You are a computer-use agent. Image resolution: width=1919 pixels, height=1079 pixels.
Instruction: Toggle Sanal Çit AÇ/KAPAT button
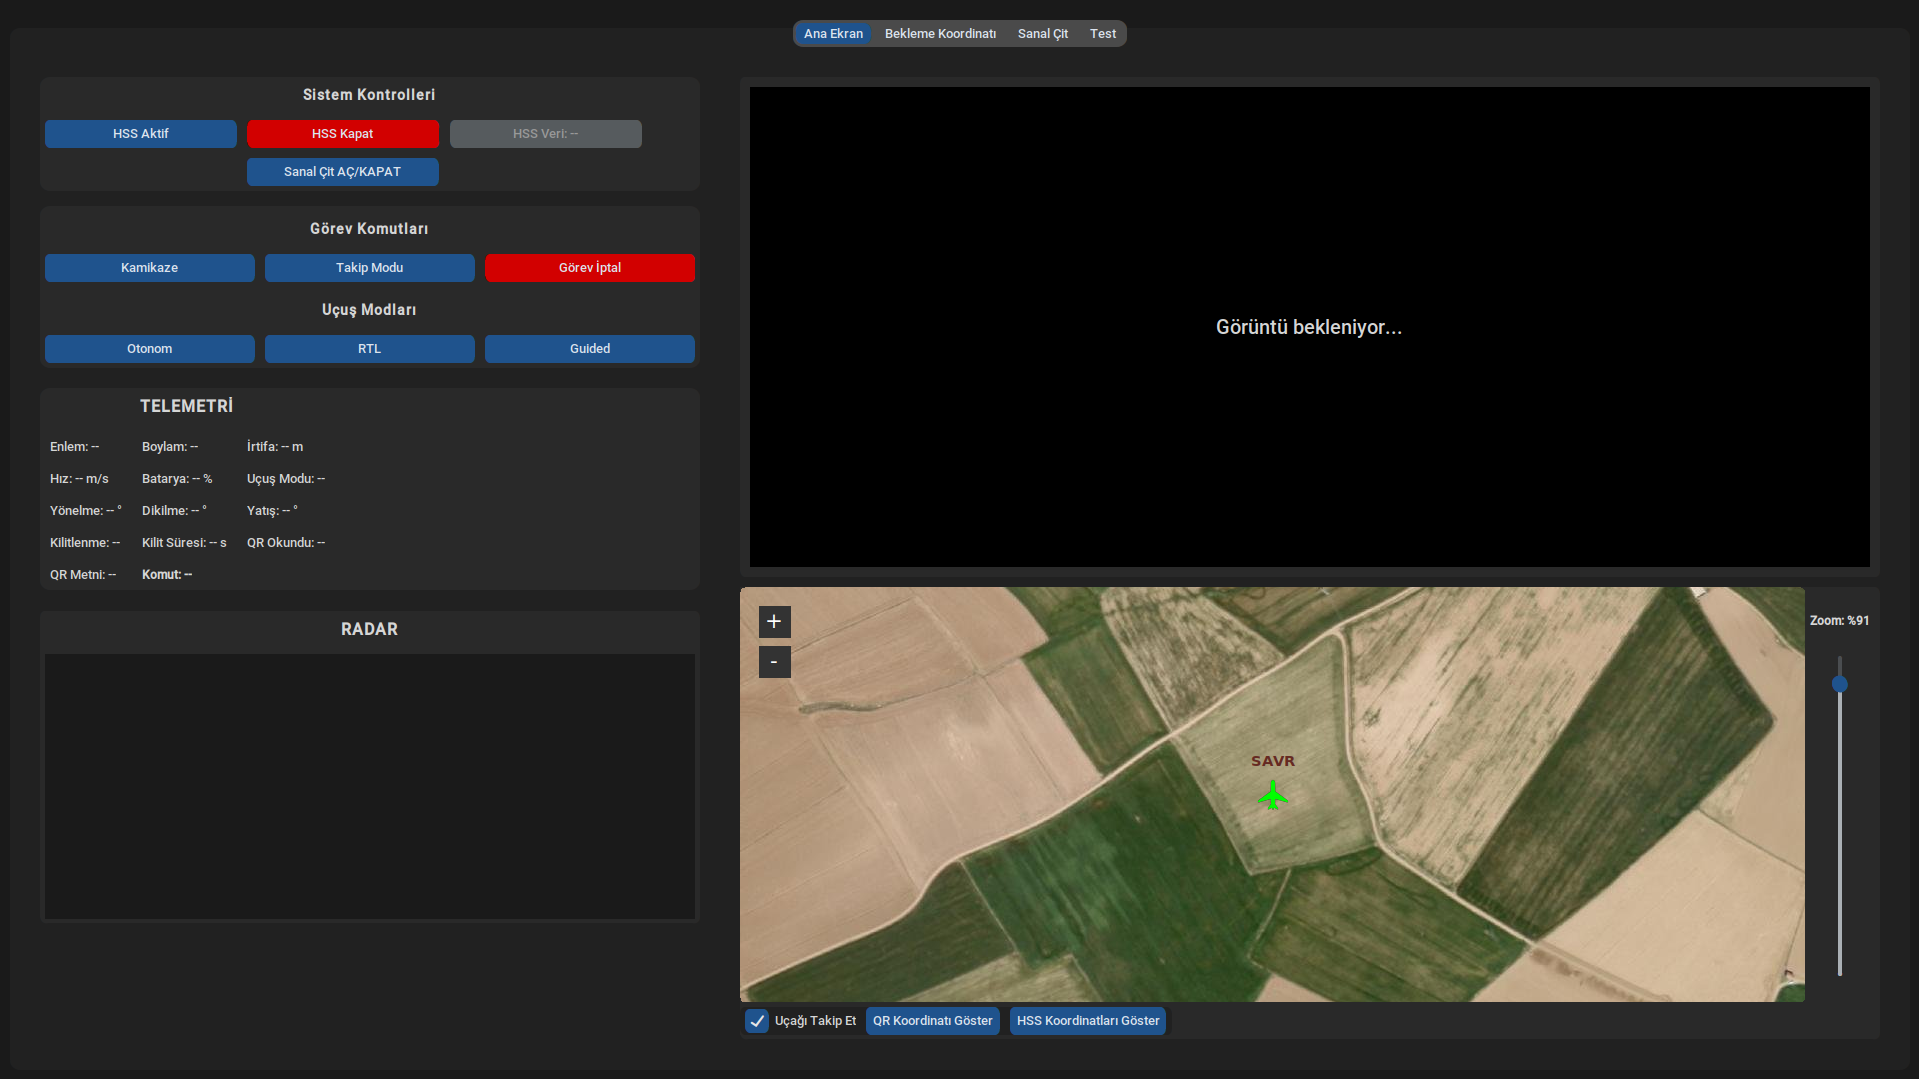[x=342, y=172]
